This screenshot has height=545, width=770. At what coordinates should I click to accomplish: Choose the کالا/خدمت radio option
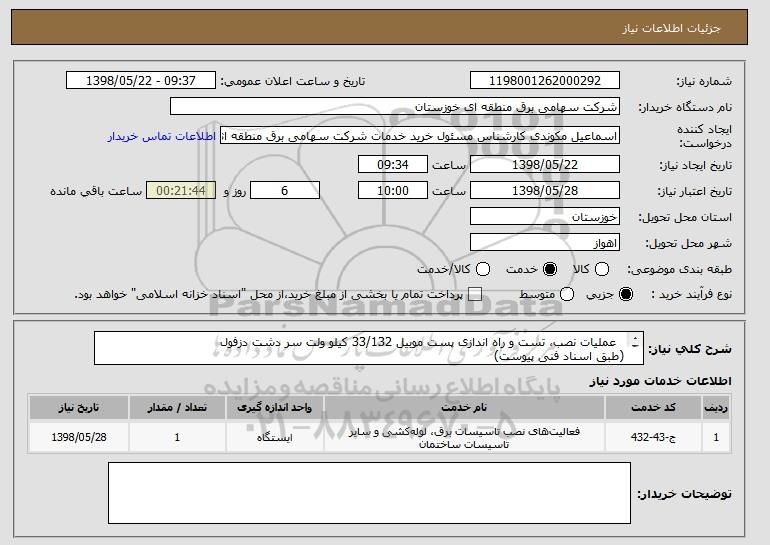[x=484, y=269]
